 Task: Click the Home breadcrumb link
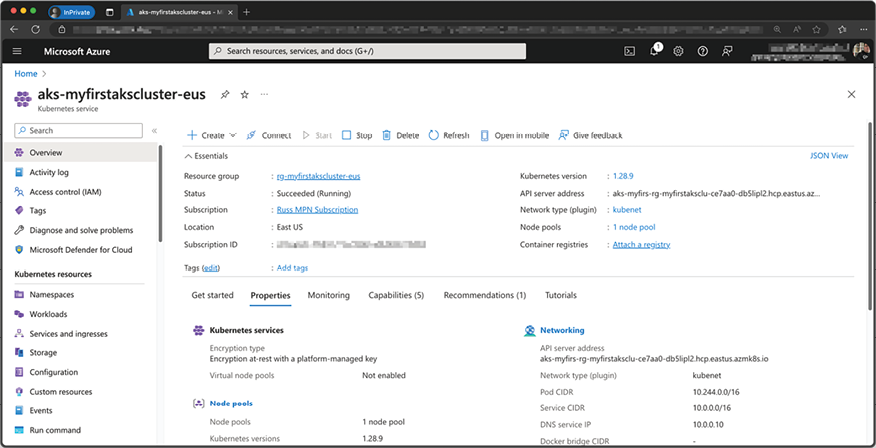(26, 74)
